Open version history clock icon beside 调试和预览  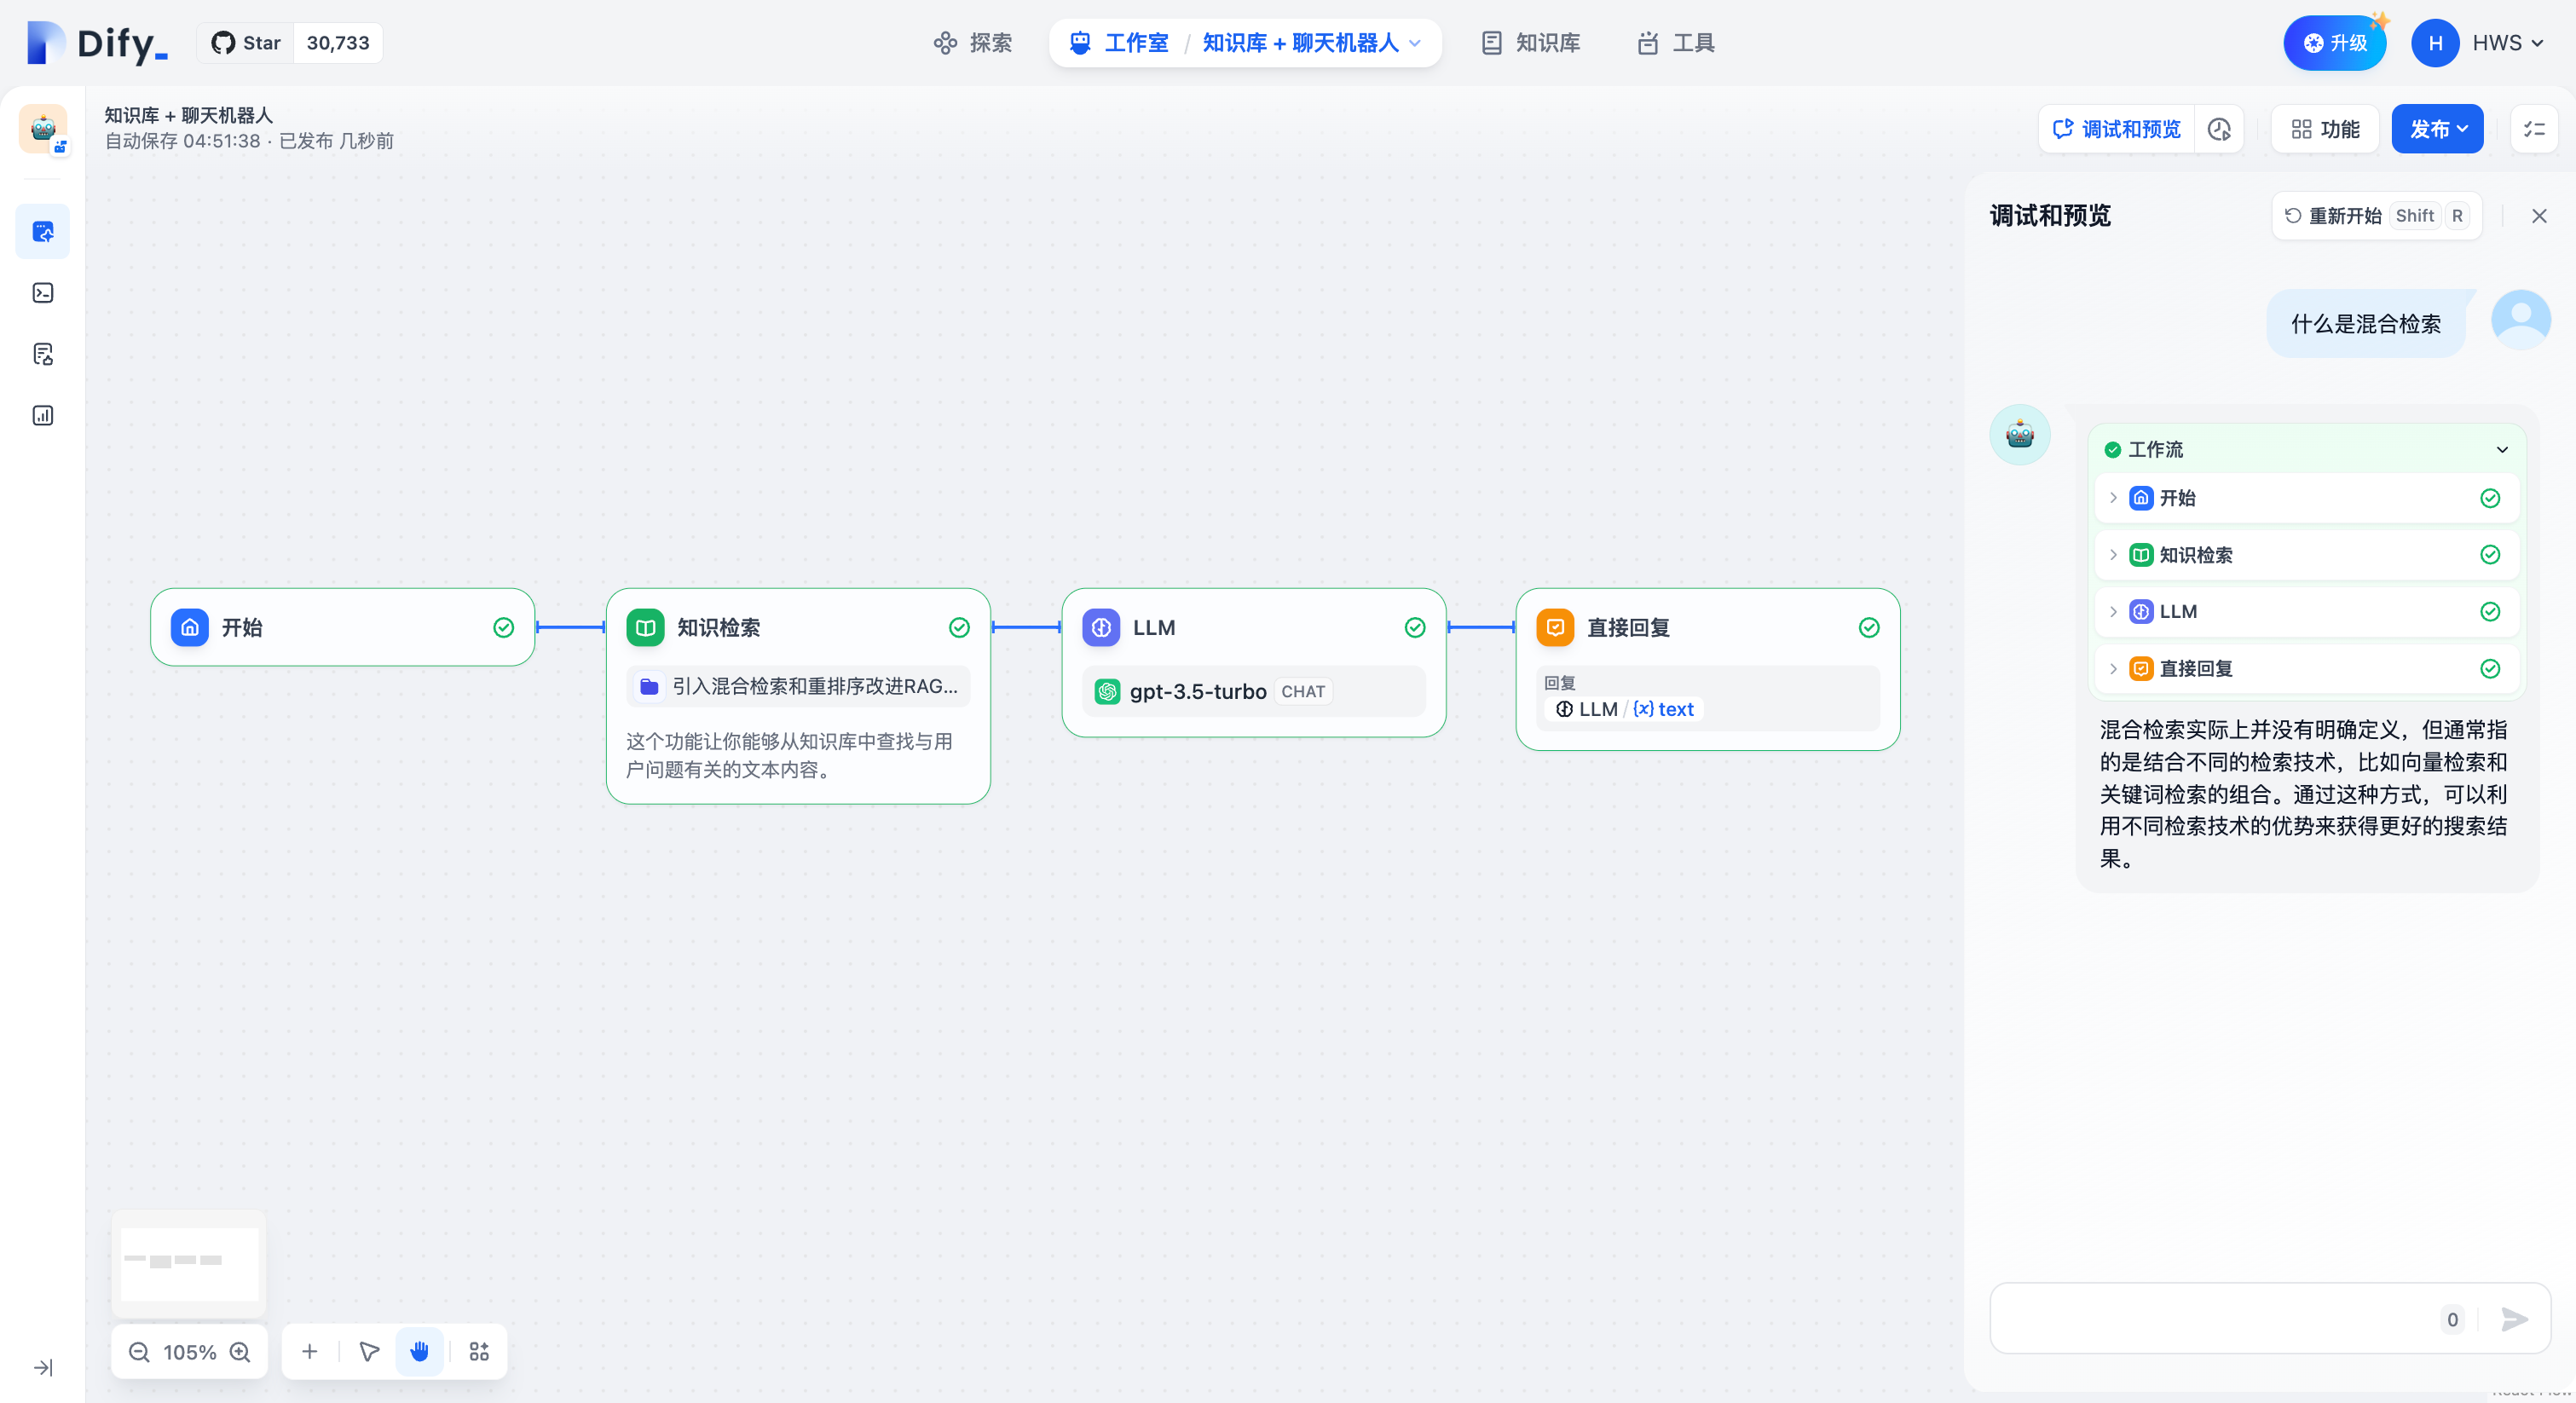[2219, 128]
